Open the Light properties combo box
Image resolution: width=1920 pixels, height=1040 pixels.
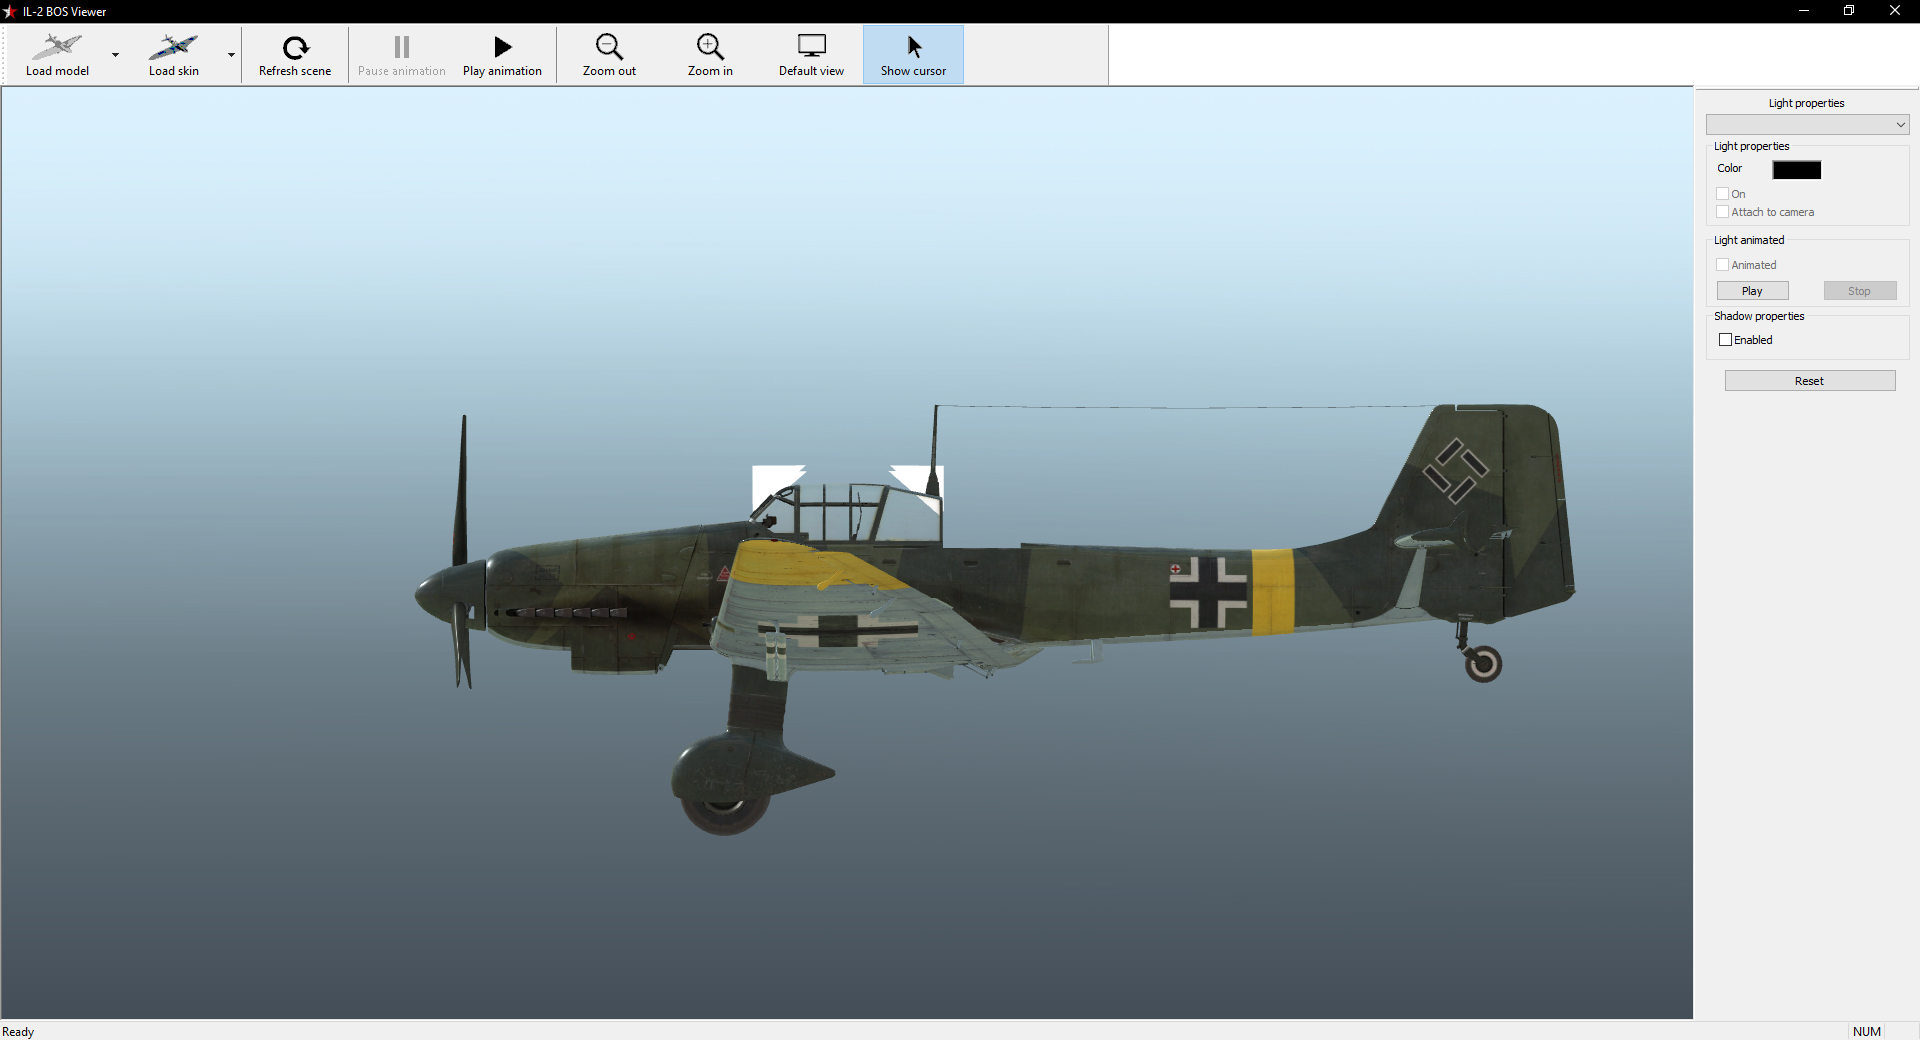1807,125
